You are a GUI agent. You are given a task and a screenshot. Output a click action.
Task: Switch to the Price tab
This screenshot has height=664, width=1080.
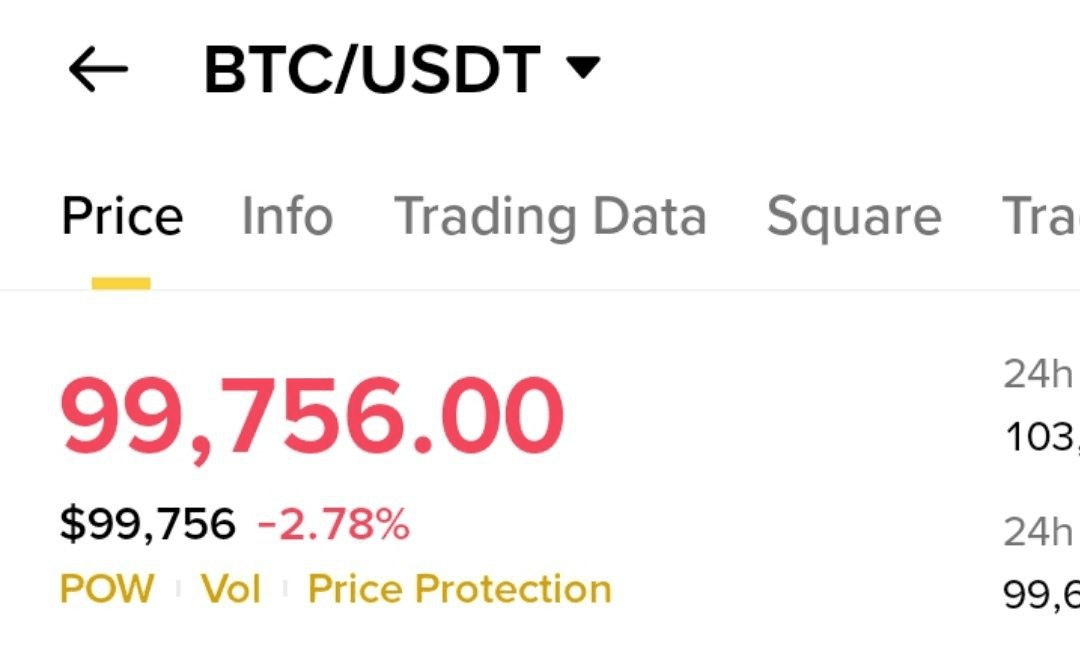point(122,217)
